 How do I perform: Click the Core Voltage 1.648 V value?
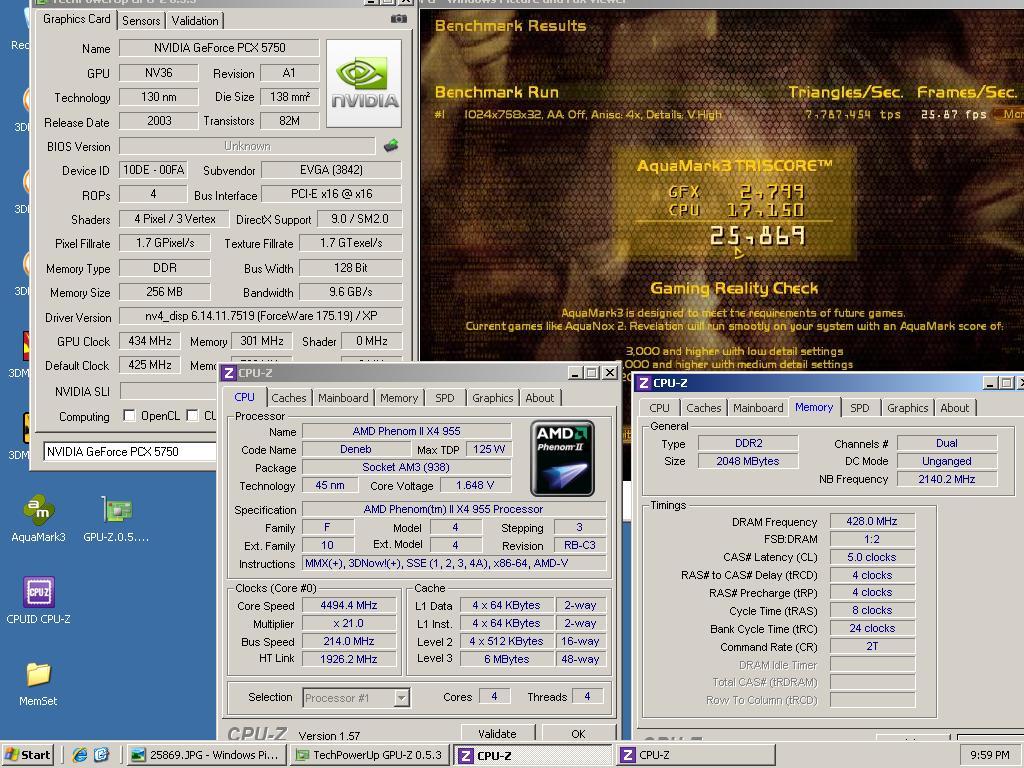pos(475,485)
